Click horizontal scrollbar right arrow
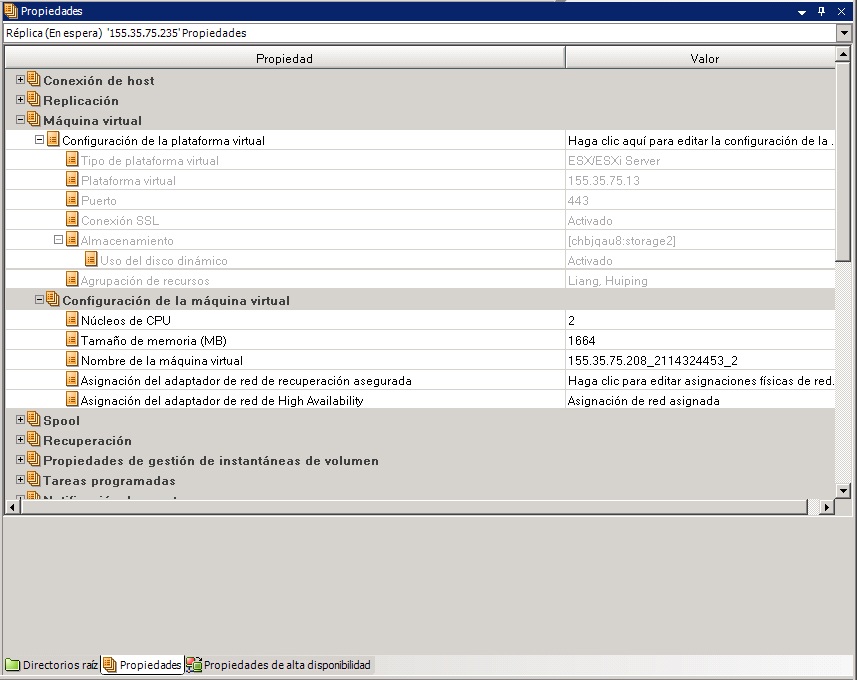The image size is (857, 680). point(827,507)
